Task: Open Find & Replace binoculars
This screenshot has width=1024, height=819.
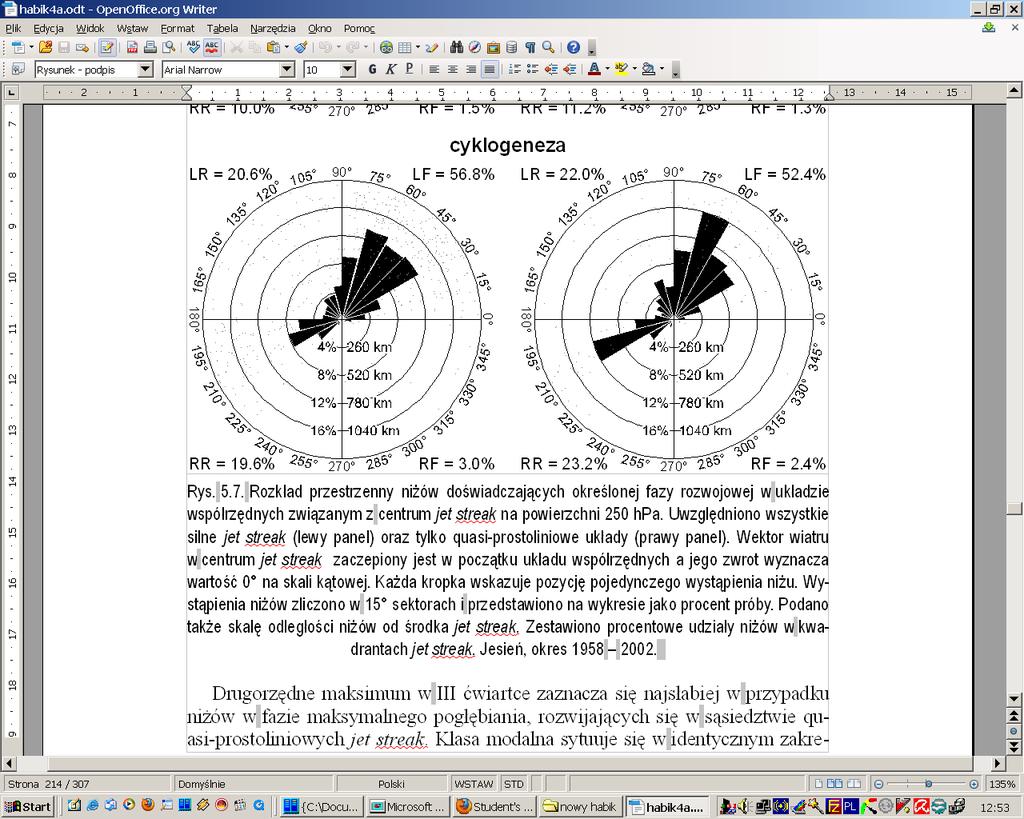Action: [456, 47]
